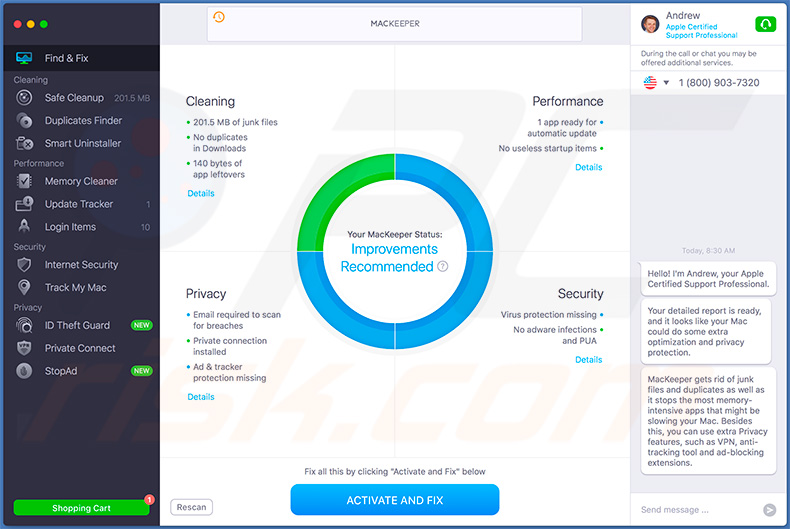This screenshot has width=790, height=529.
Task: Click the ID Theft Guard fingerprint icon
Action: [24, 325]
